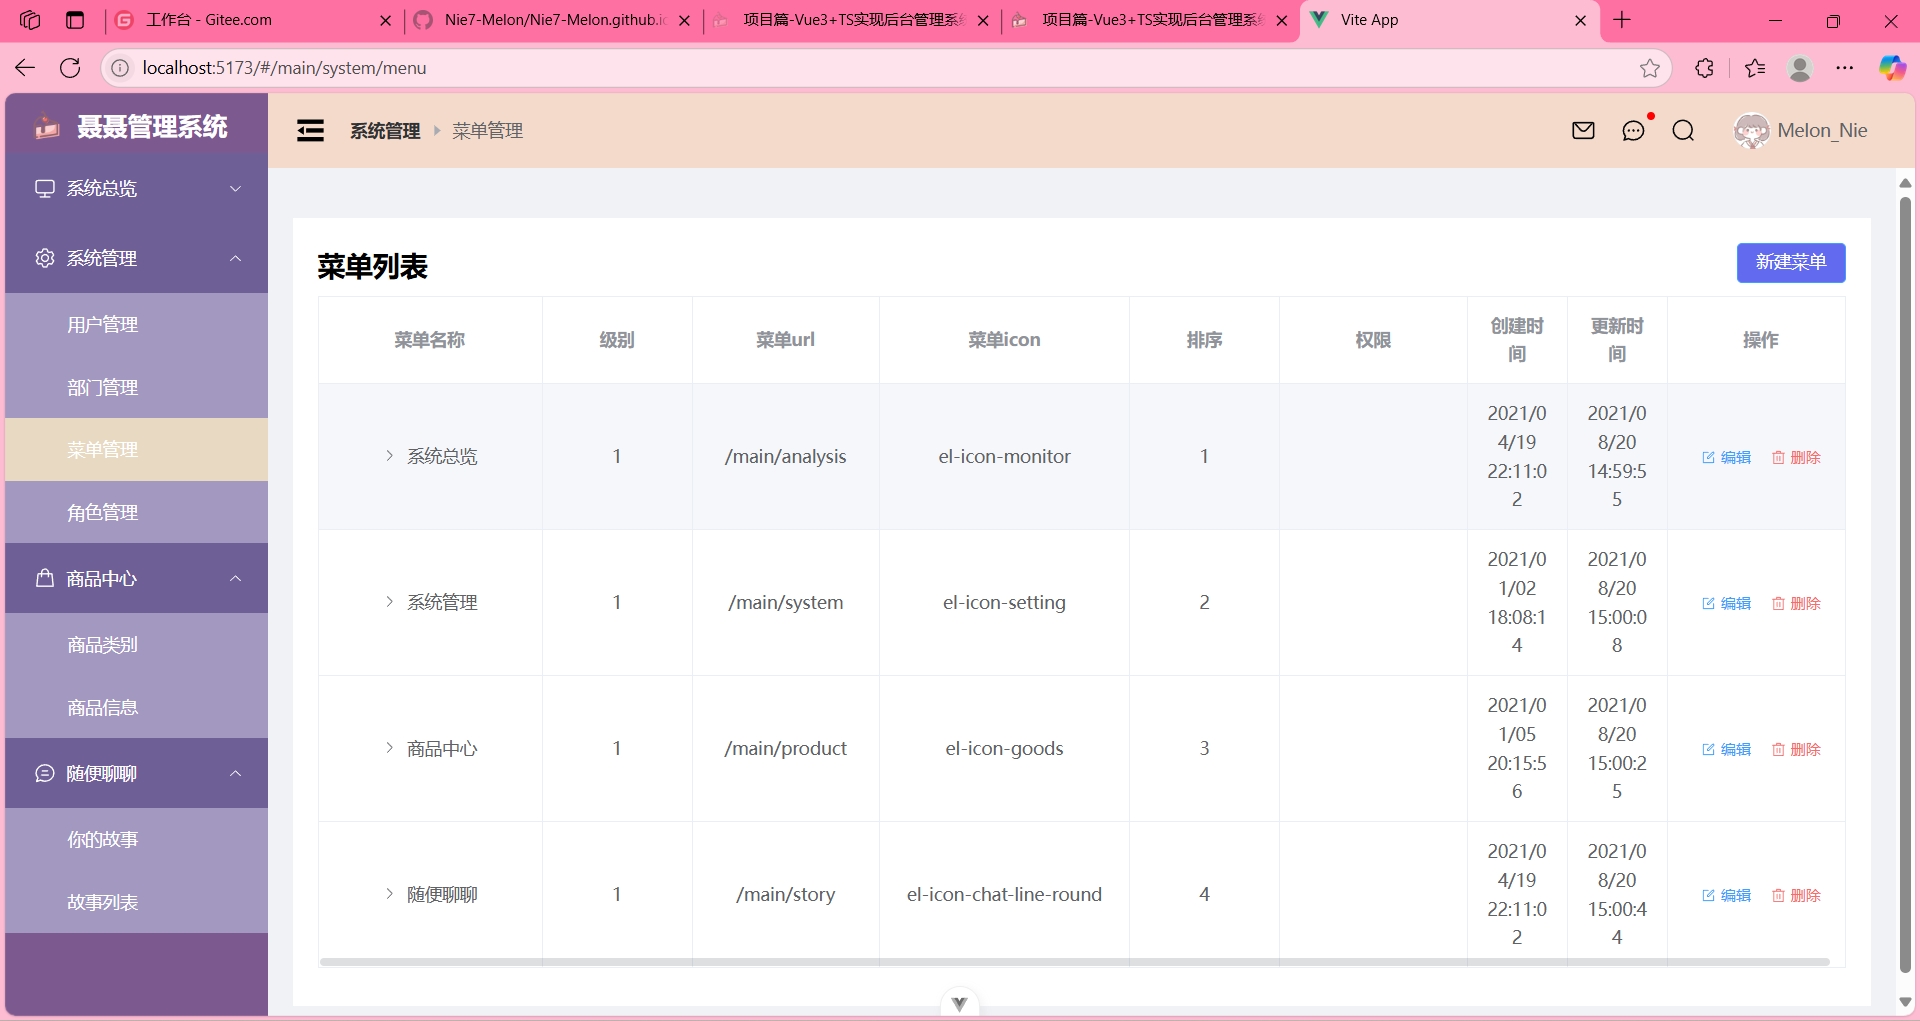Open browser workspaces icon at top left
Screen dimensions: 1920x1021
(30, 20)
